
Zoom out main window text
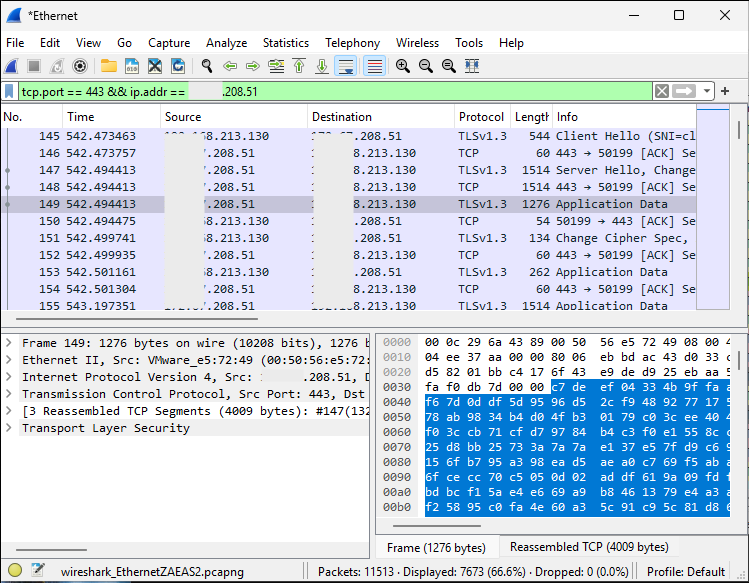tap(426, 66)
